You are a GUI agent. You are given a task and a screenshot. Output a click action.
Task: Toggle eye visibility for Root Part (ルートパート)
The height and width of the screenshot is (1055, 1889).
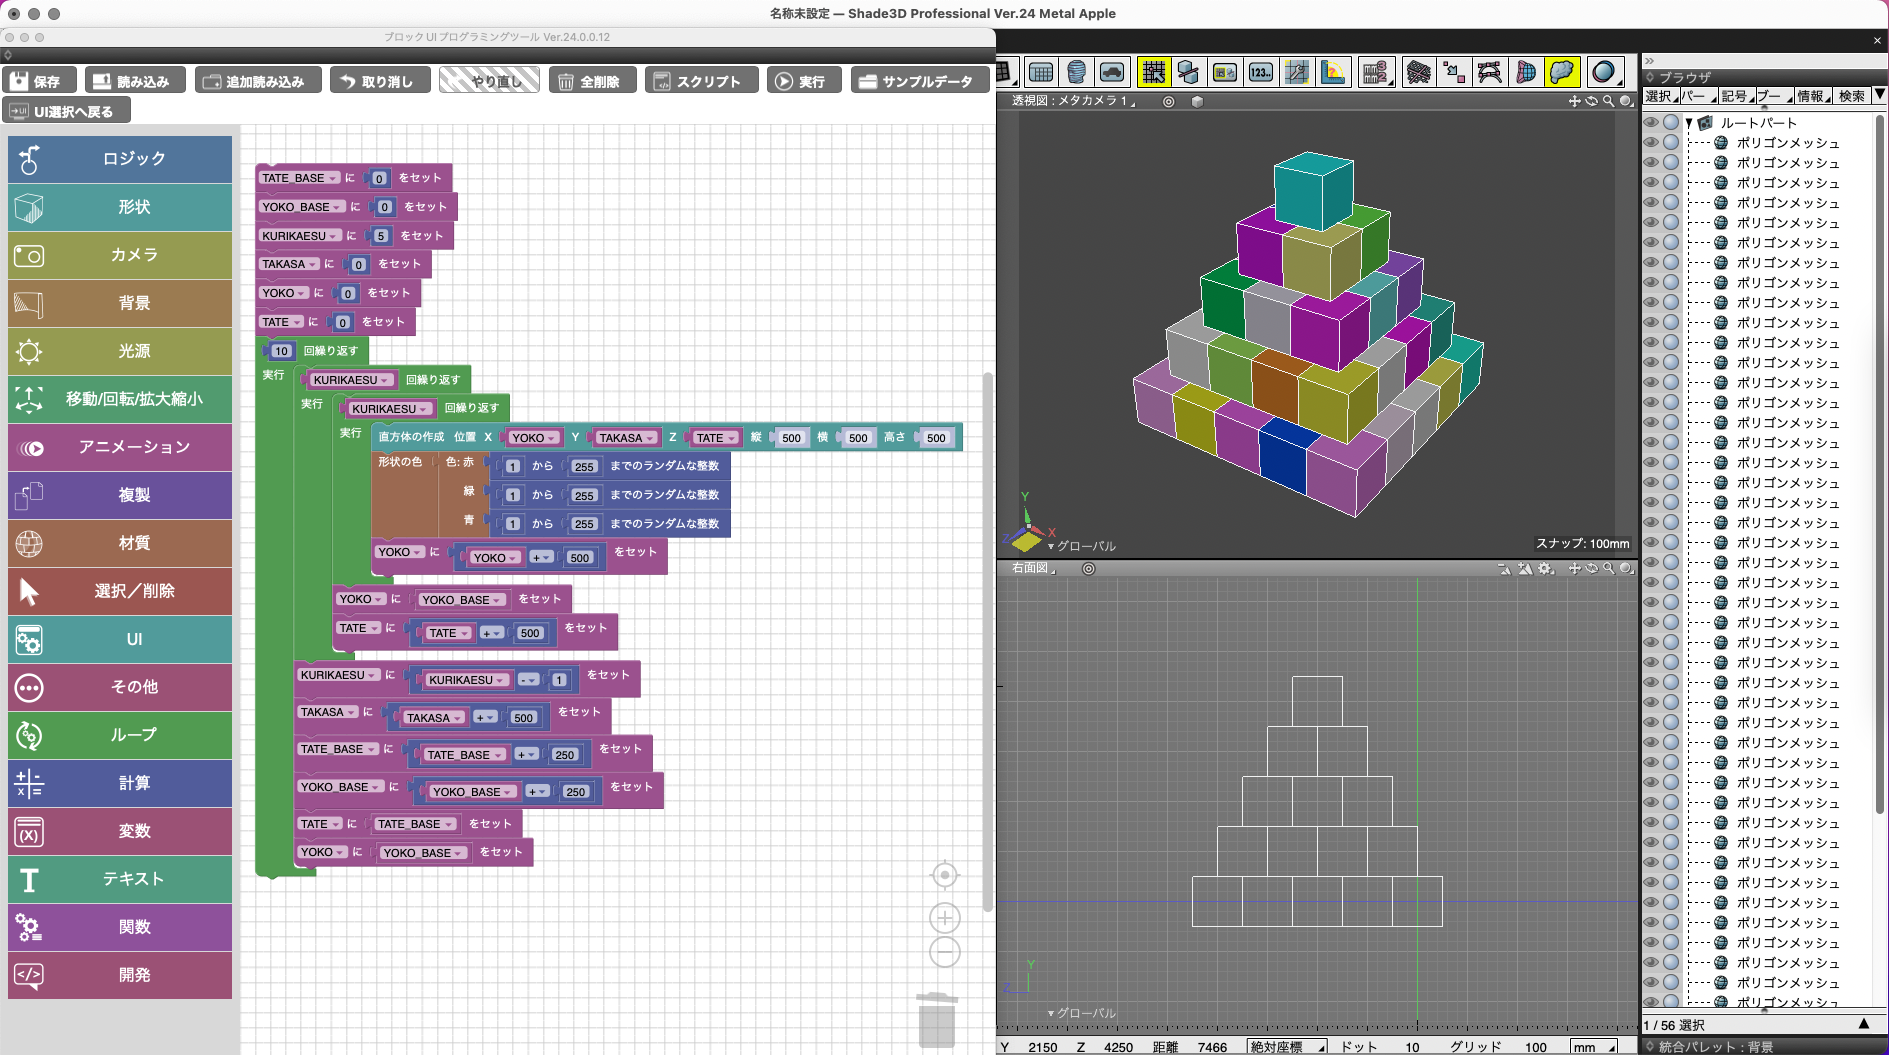pos(1651,123)
